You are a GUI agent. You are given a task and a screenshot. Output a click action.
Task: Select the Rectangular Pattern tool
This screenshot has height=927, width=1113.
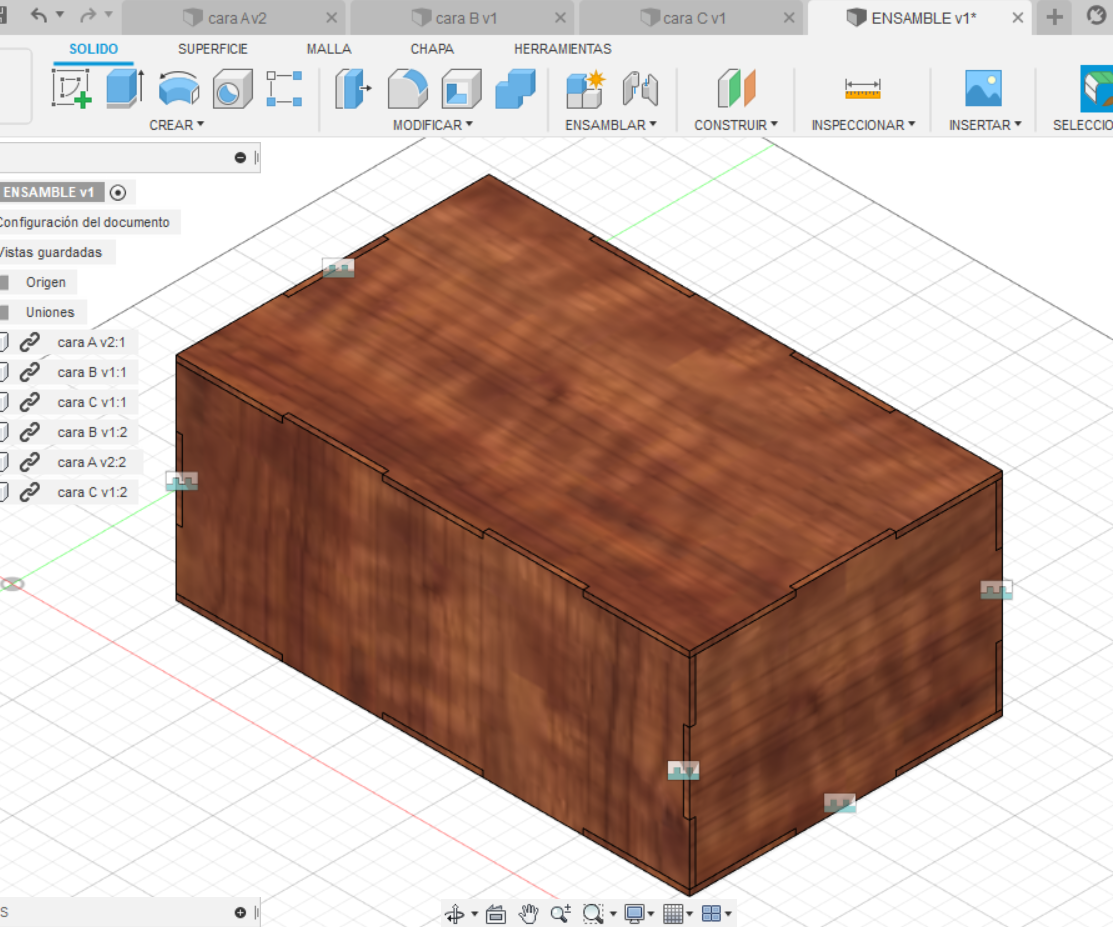click(x=284, y=89)
